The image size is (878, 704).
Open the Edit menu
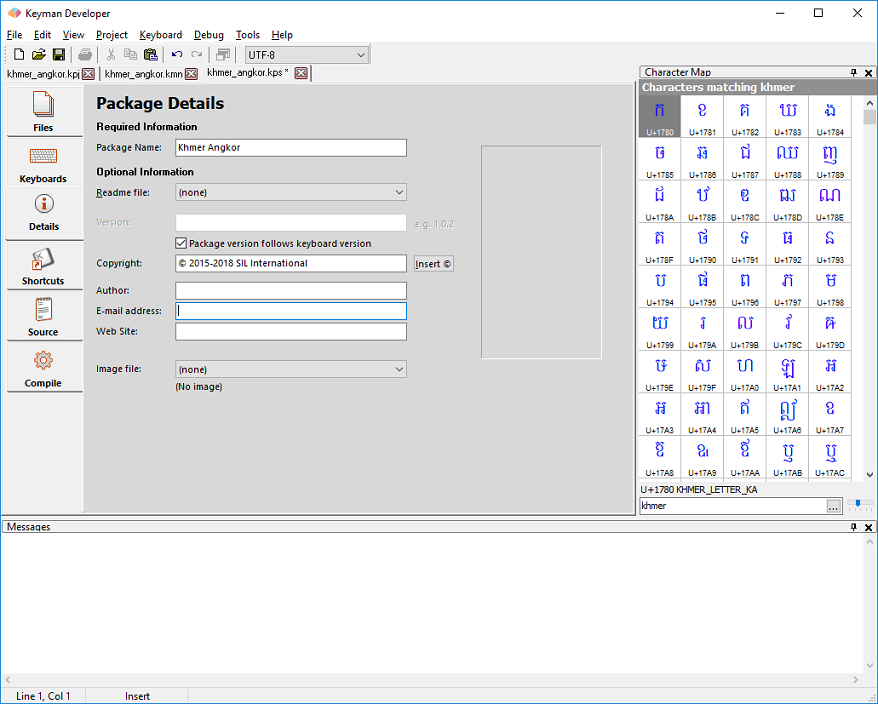tap(43, 35)
